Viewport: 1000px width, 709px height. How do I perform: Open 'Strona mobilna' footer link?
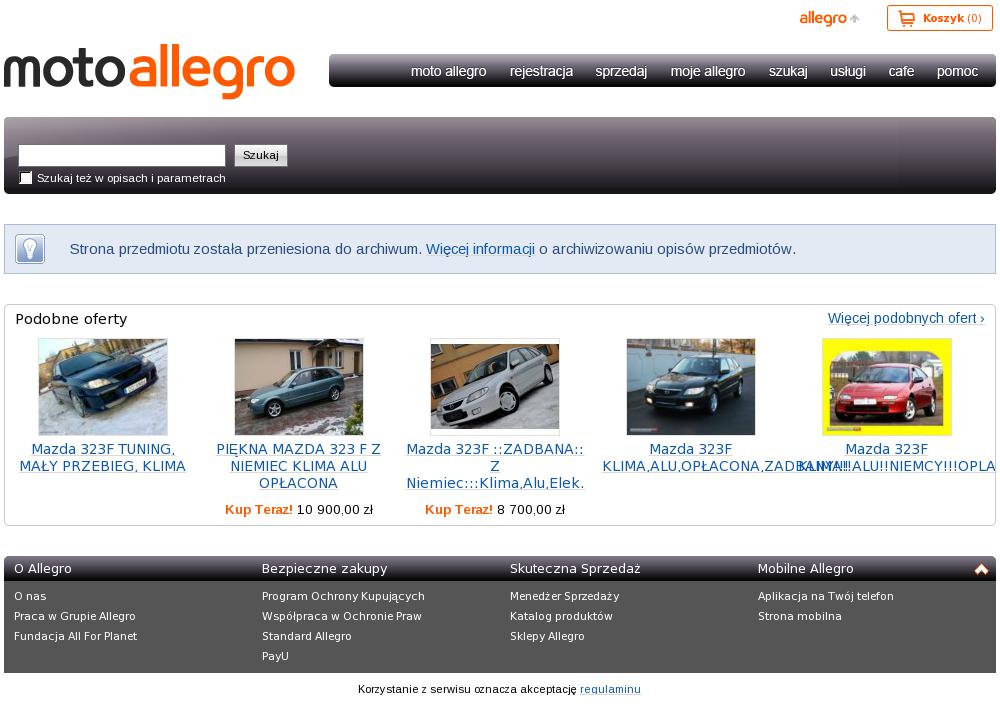pyautogui.click(x=800, y=616)
